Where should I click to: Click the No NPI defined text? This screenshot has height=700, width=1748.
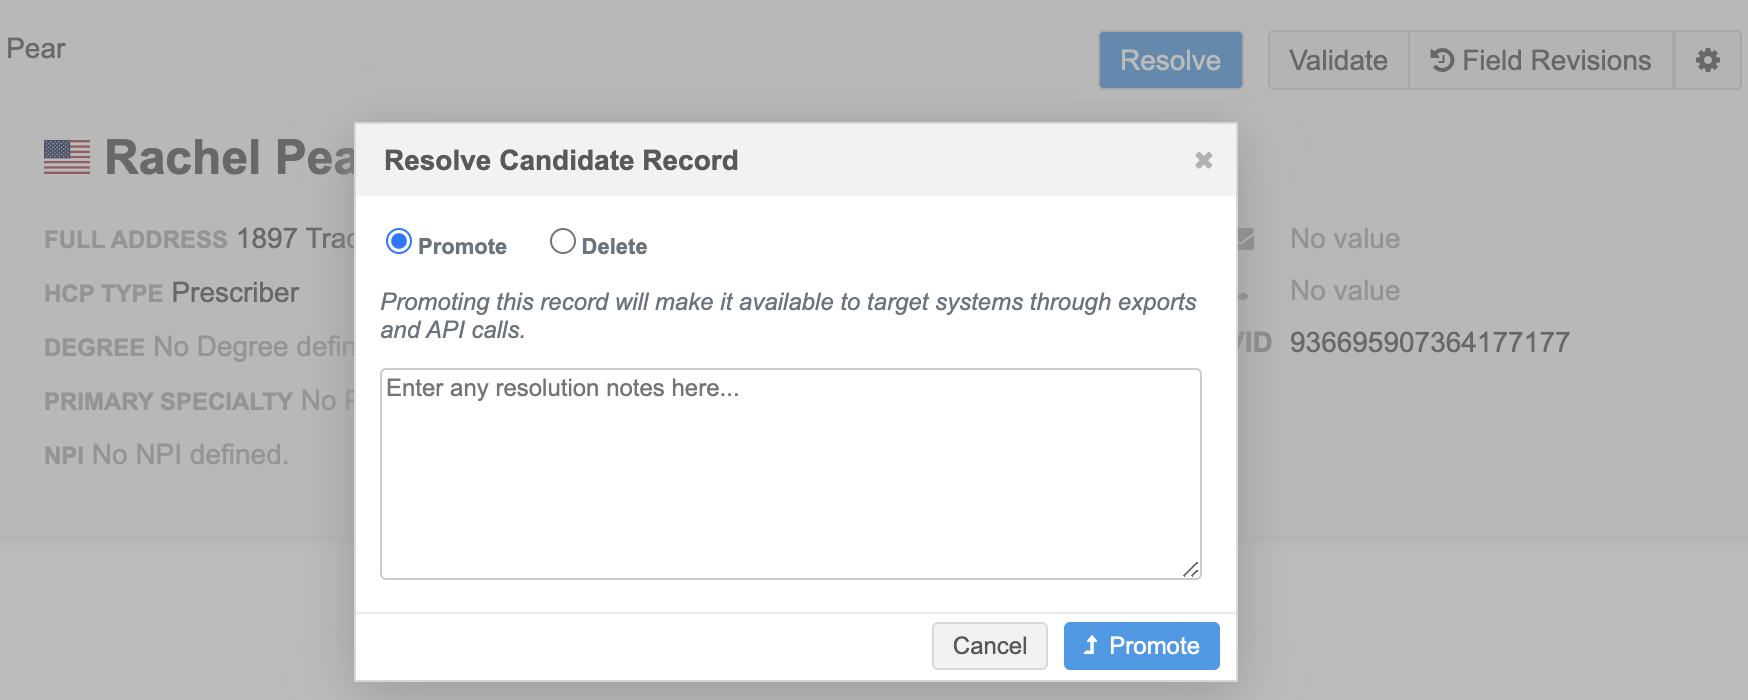click(190, 455)
